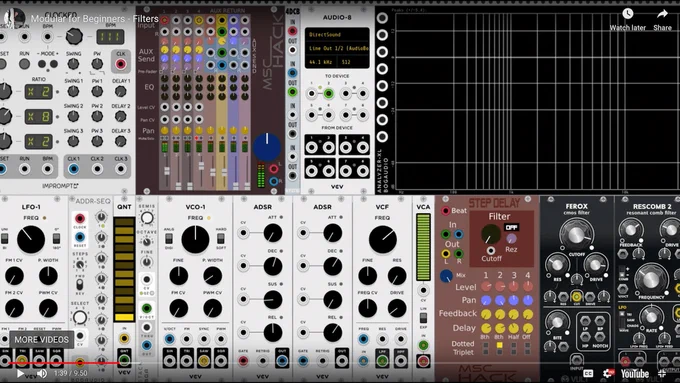Play the video
This screenshot has width=680, height=383.
pyautogui.click(x=20, y=373)
